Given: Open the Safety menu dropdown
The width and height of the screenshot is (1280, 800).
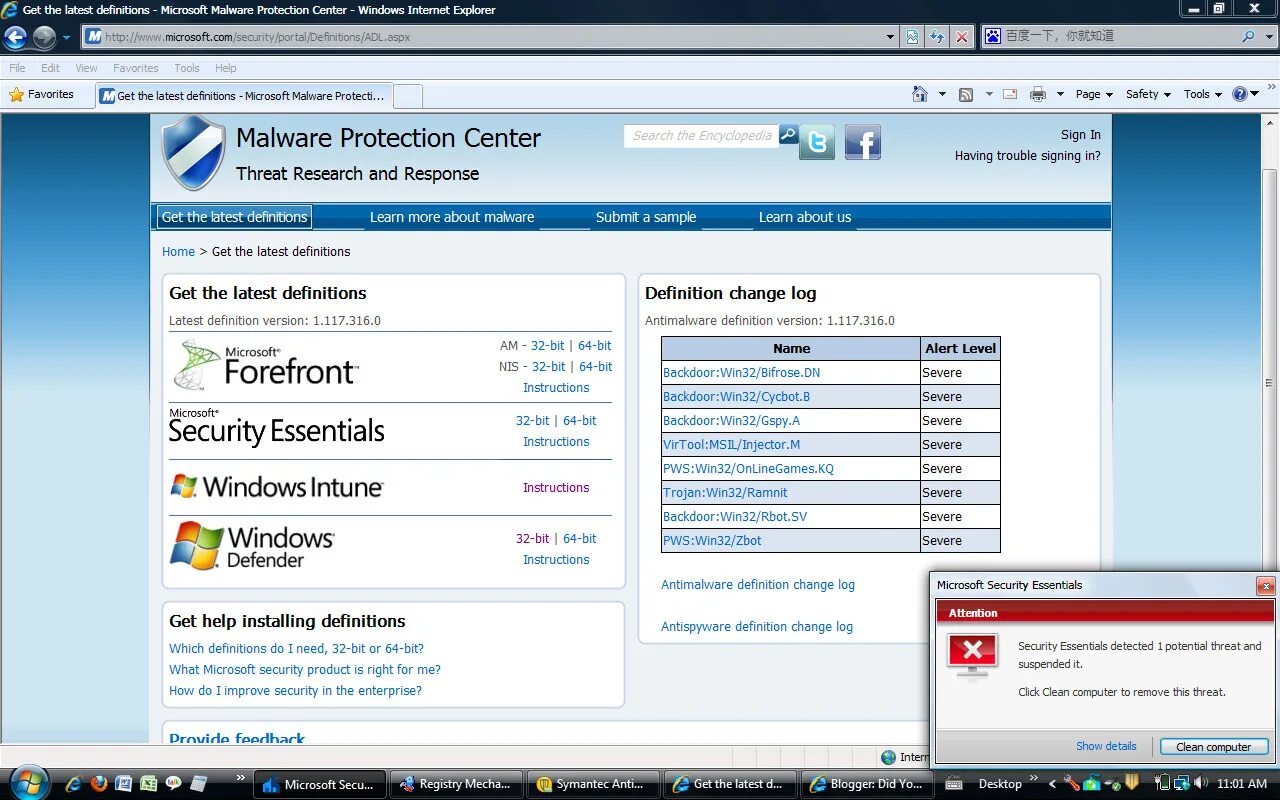Looking at the screenshot, I should tap(1148, 94).
